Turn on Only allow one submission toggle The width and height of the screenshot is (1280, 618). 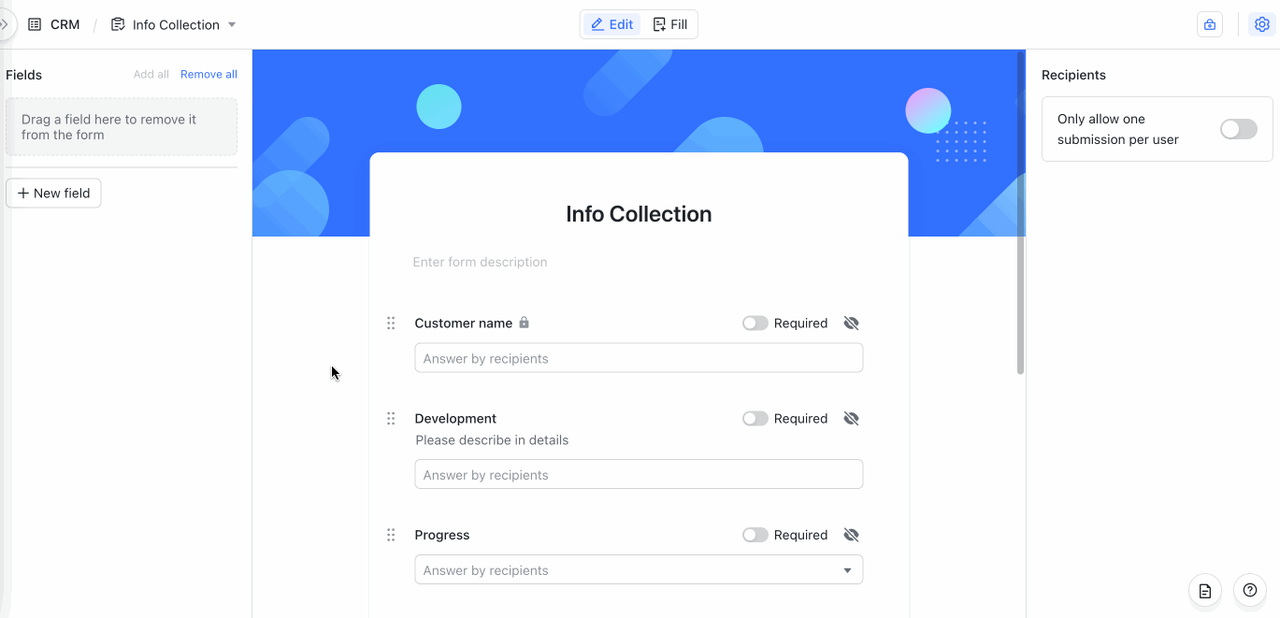point(1239,129)
